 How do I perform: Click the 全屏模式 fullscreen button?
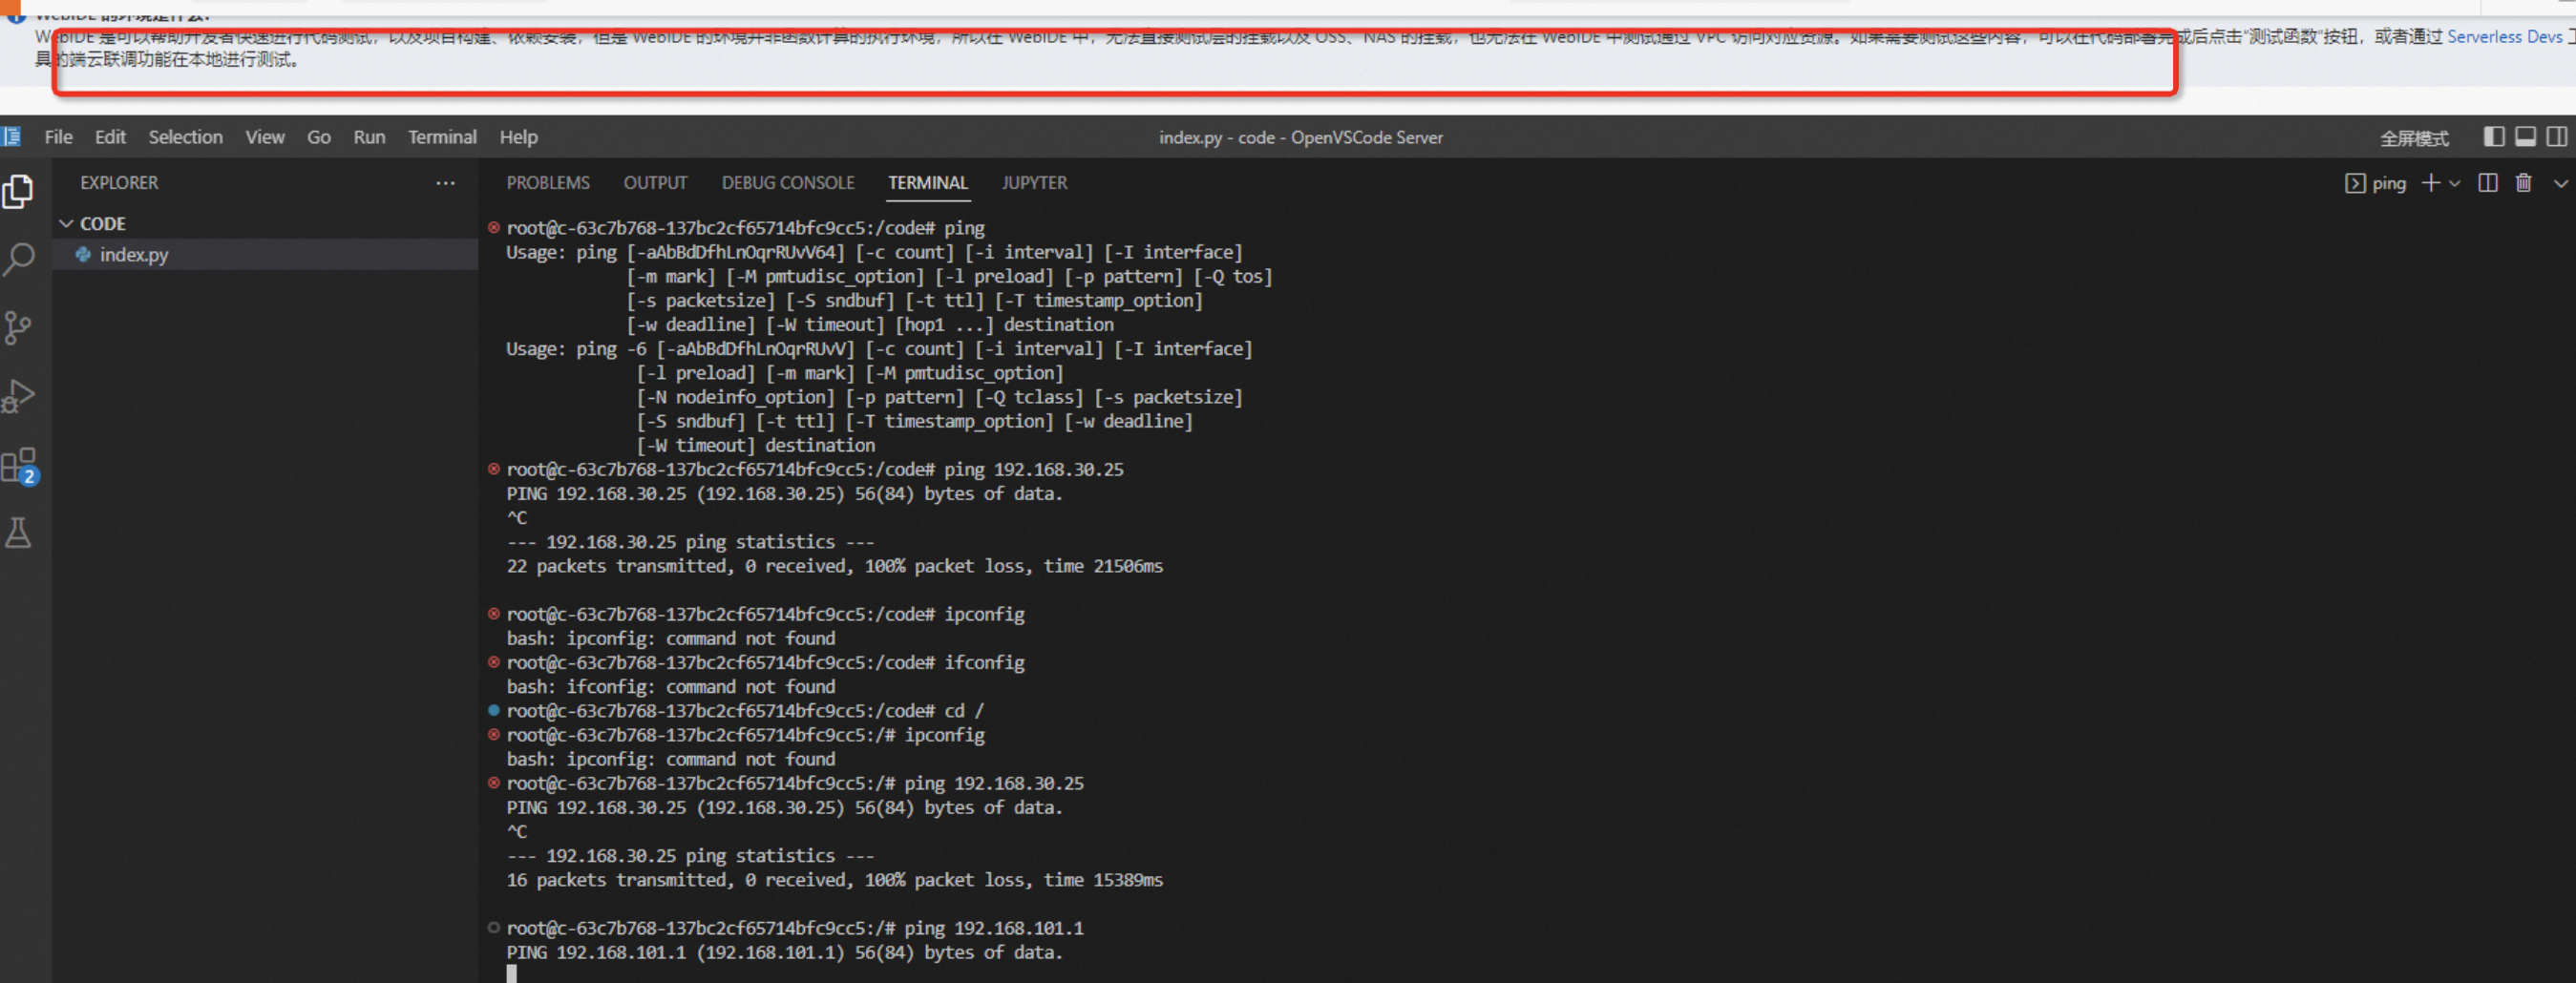tap(2414, 139)
